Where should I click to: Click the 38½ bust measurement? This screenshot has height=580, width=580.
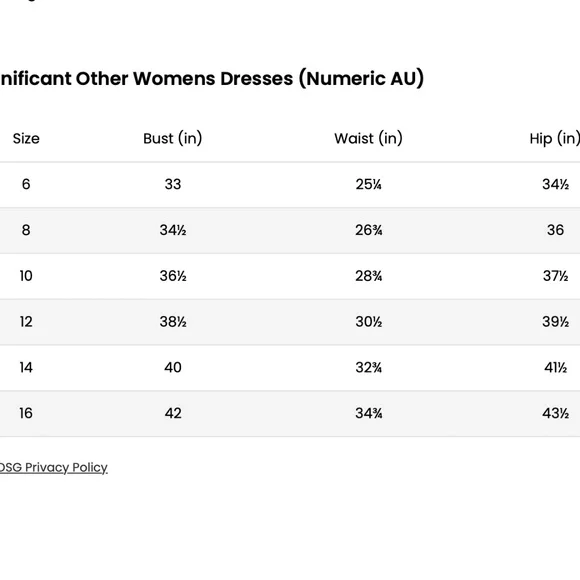pyautogui.click(x=173, y=322)
